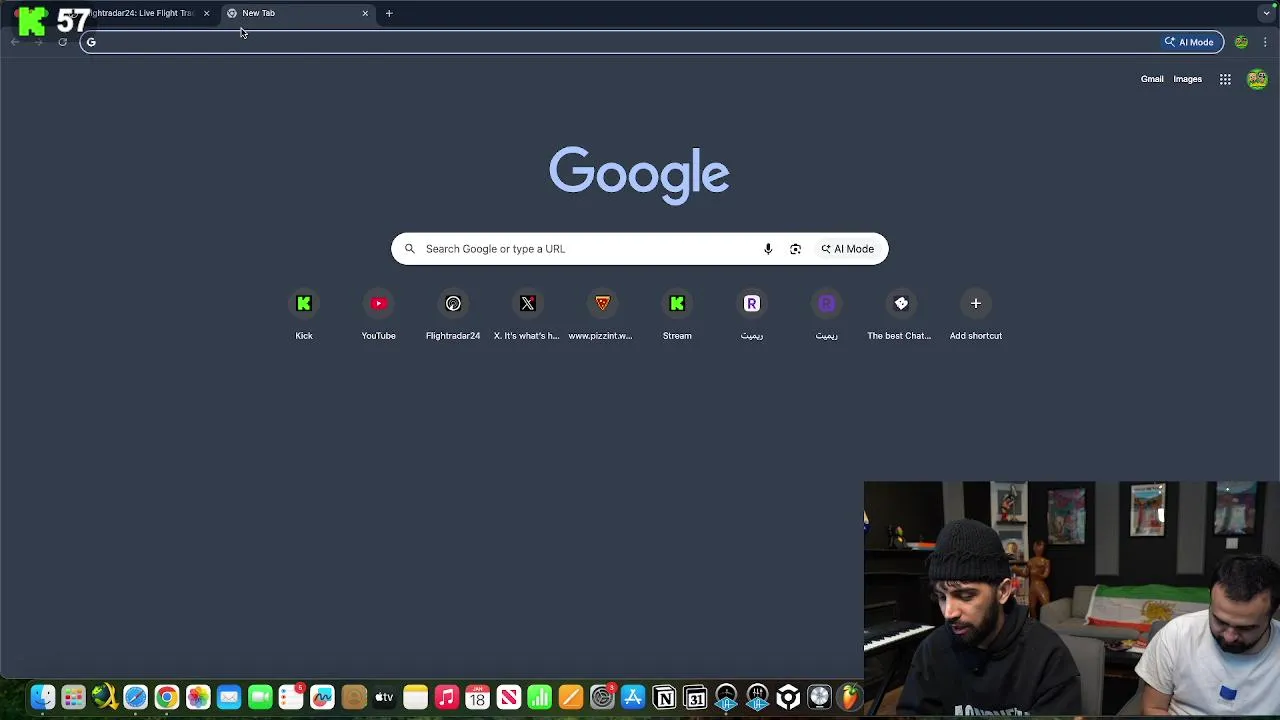Open FL Studio from the dock
This screenshot has height=720, width=1280.
[850, 697]
